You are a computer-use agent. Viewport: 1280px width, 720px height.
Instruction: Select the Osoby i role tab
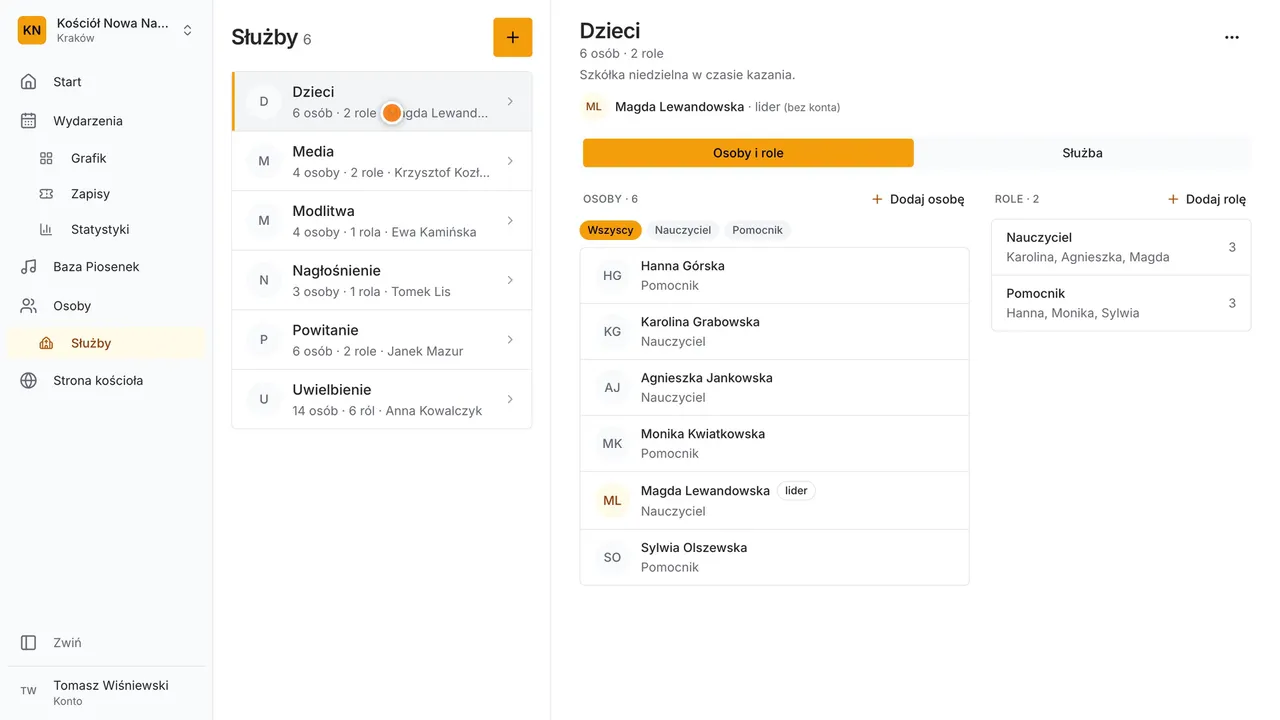click(x=748, y=153)
